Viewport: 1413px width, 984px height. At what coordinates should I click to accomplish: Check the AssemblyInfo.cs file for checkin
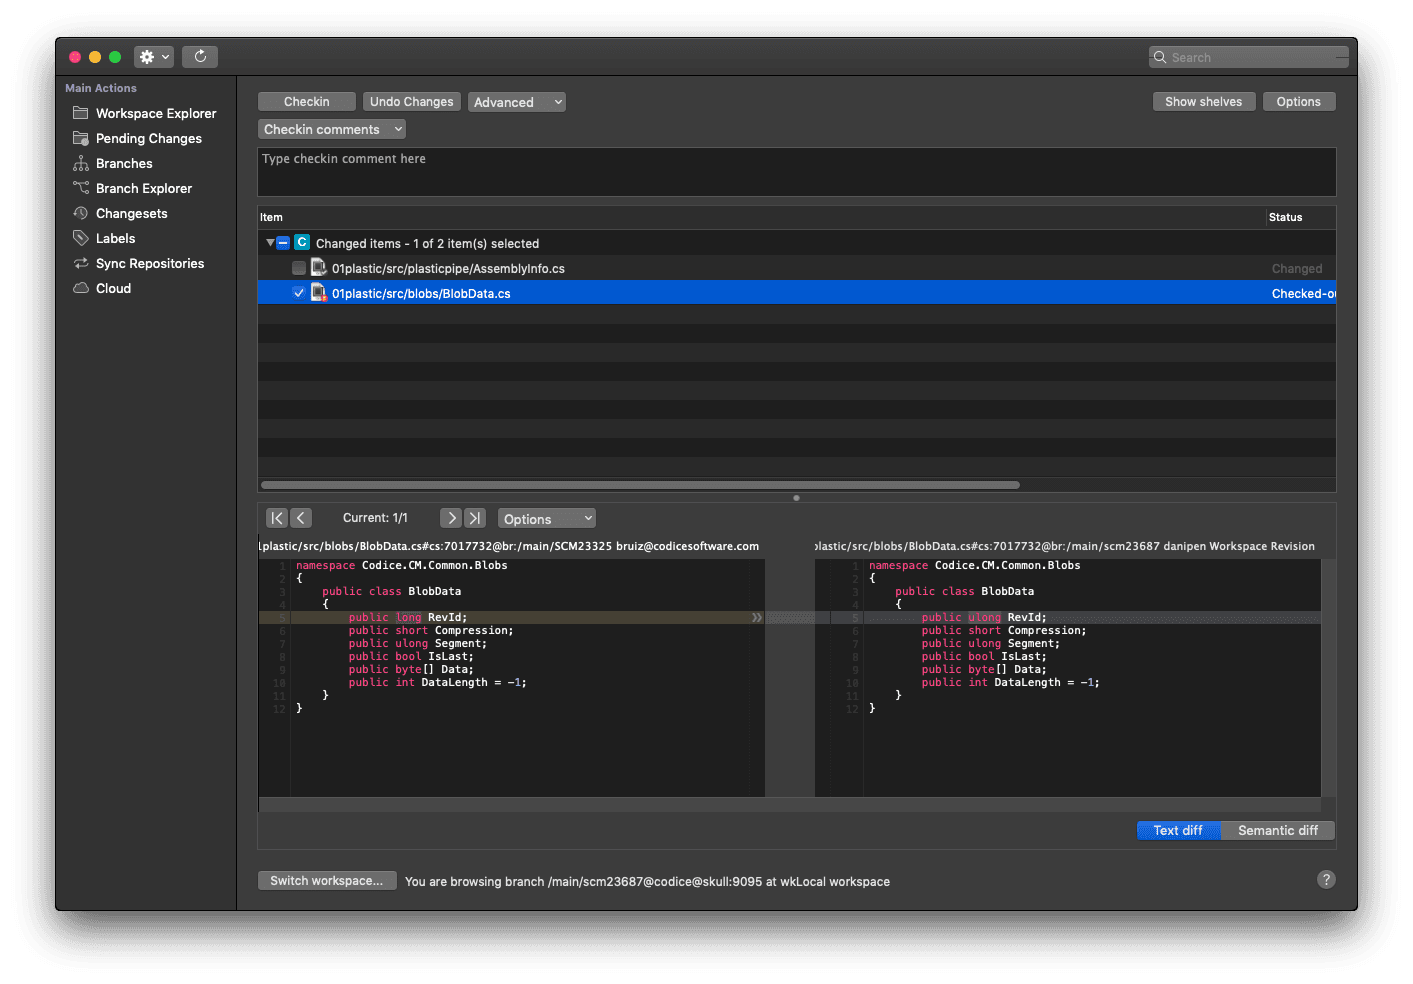tap(298, 268)
